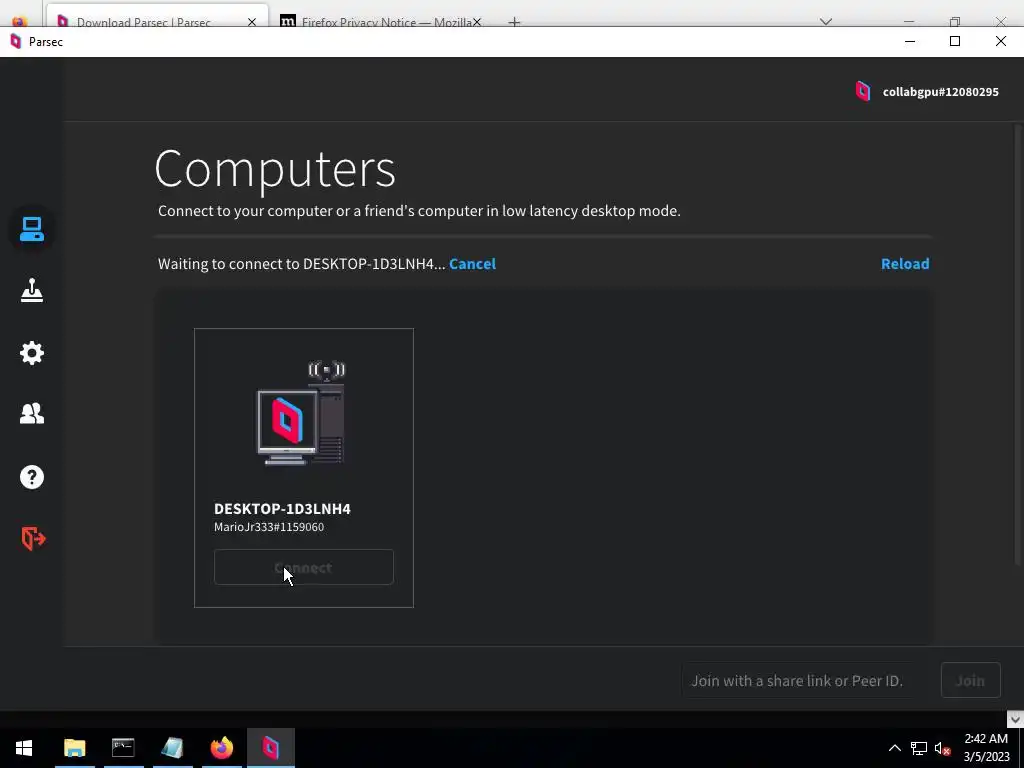Open the Help question mark
1024x768 pixels.
click(x=31, y=477)
